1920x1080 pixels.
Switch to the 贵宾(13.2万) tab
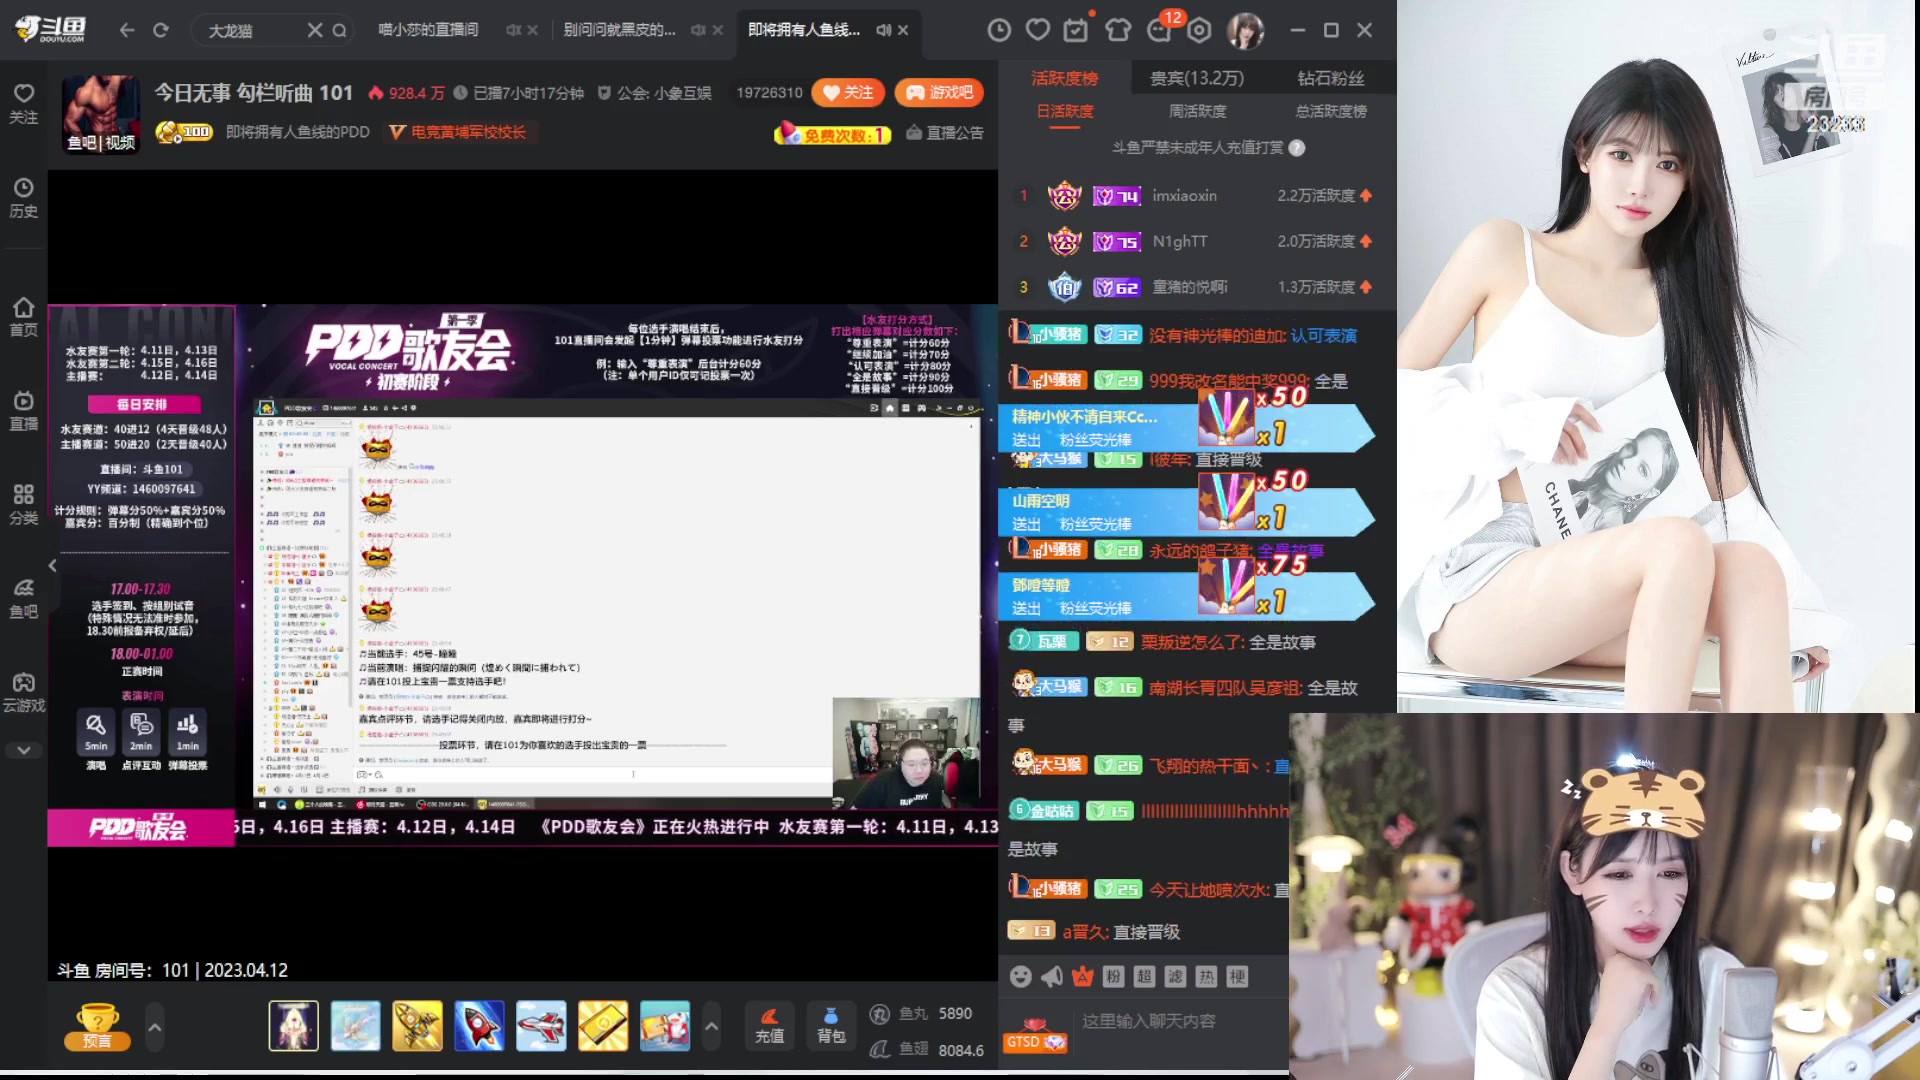tap(1196, 77)
